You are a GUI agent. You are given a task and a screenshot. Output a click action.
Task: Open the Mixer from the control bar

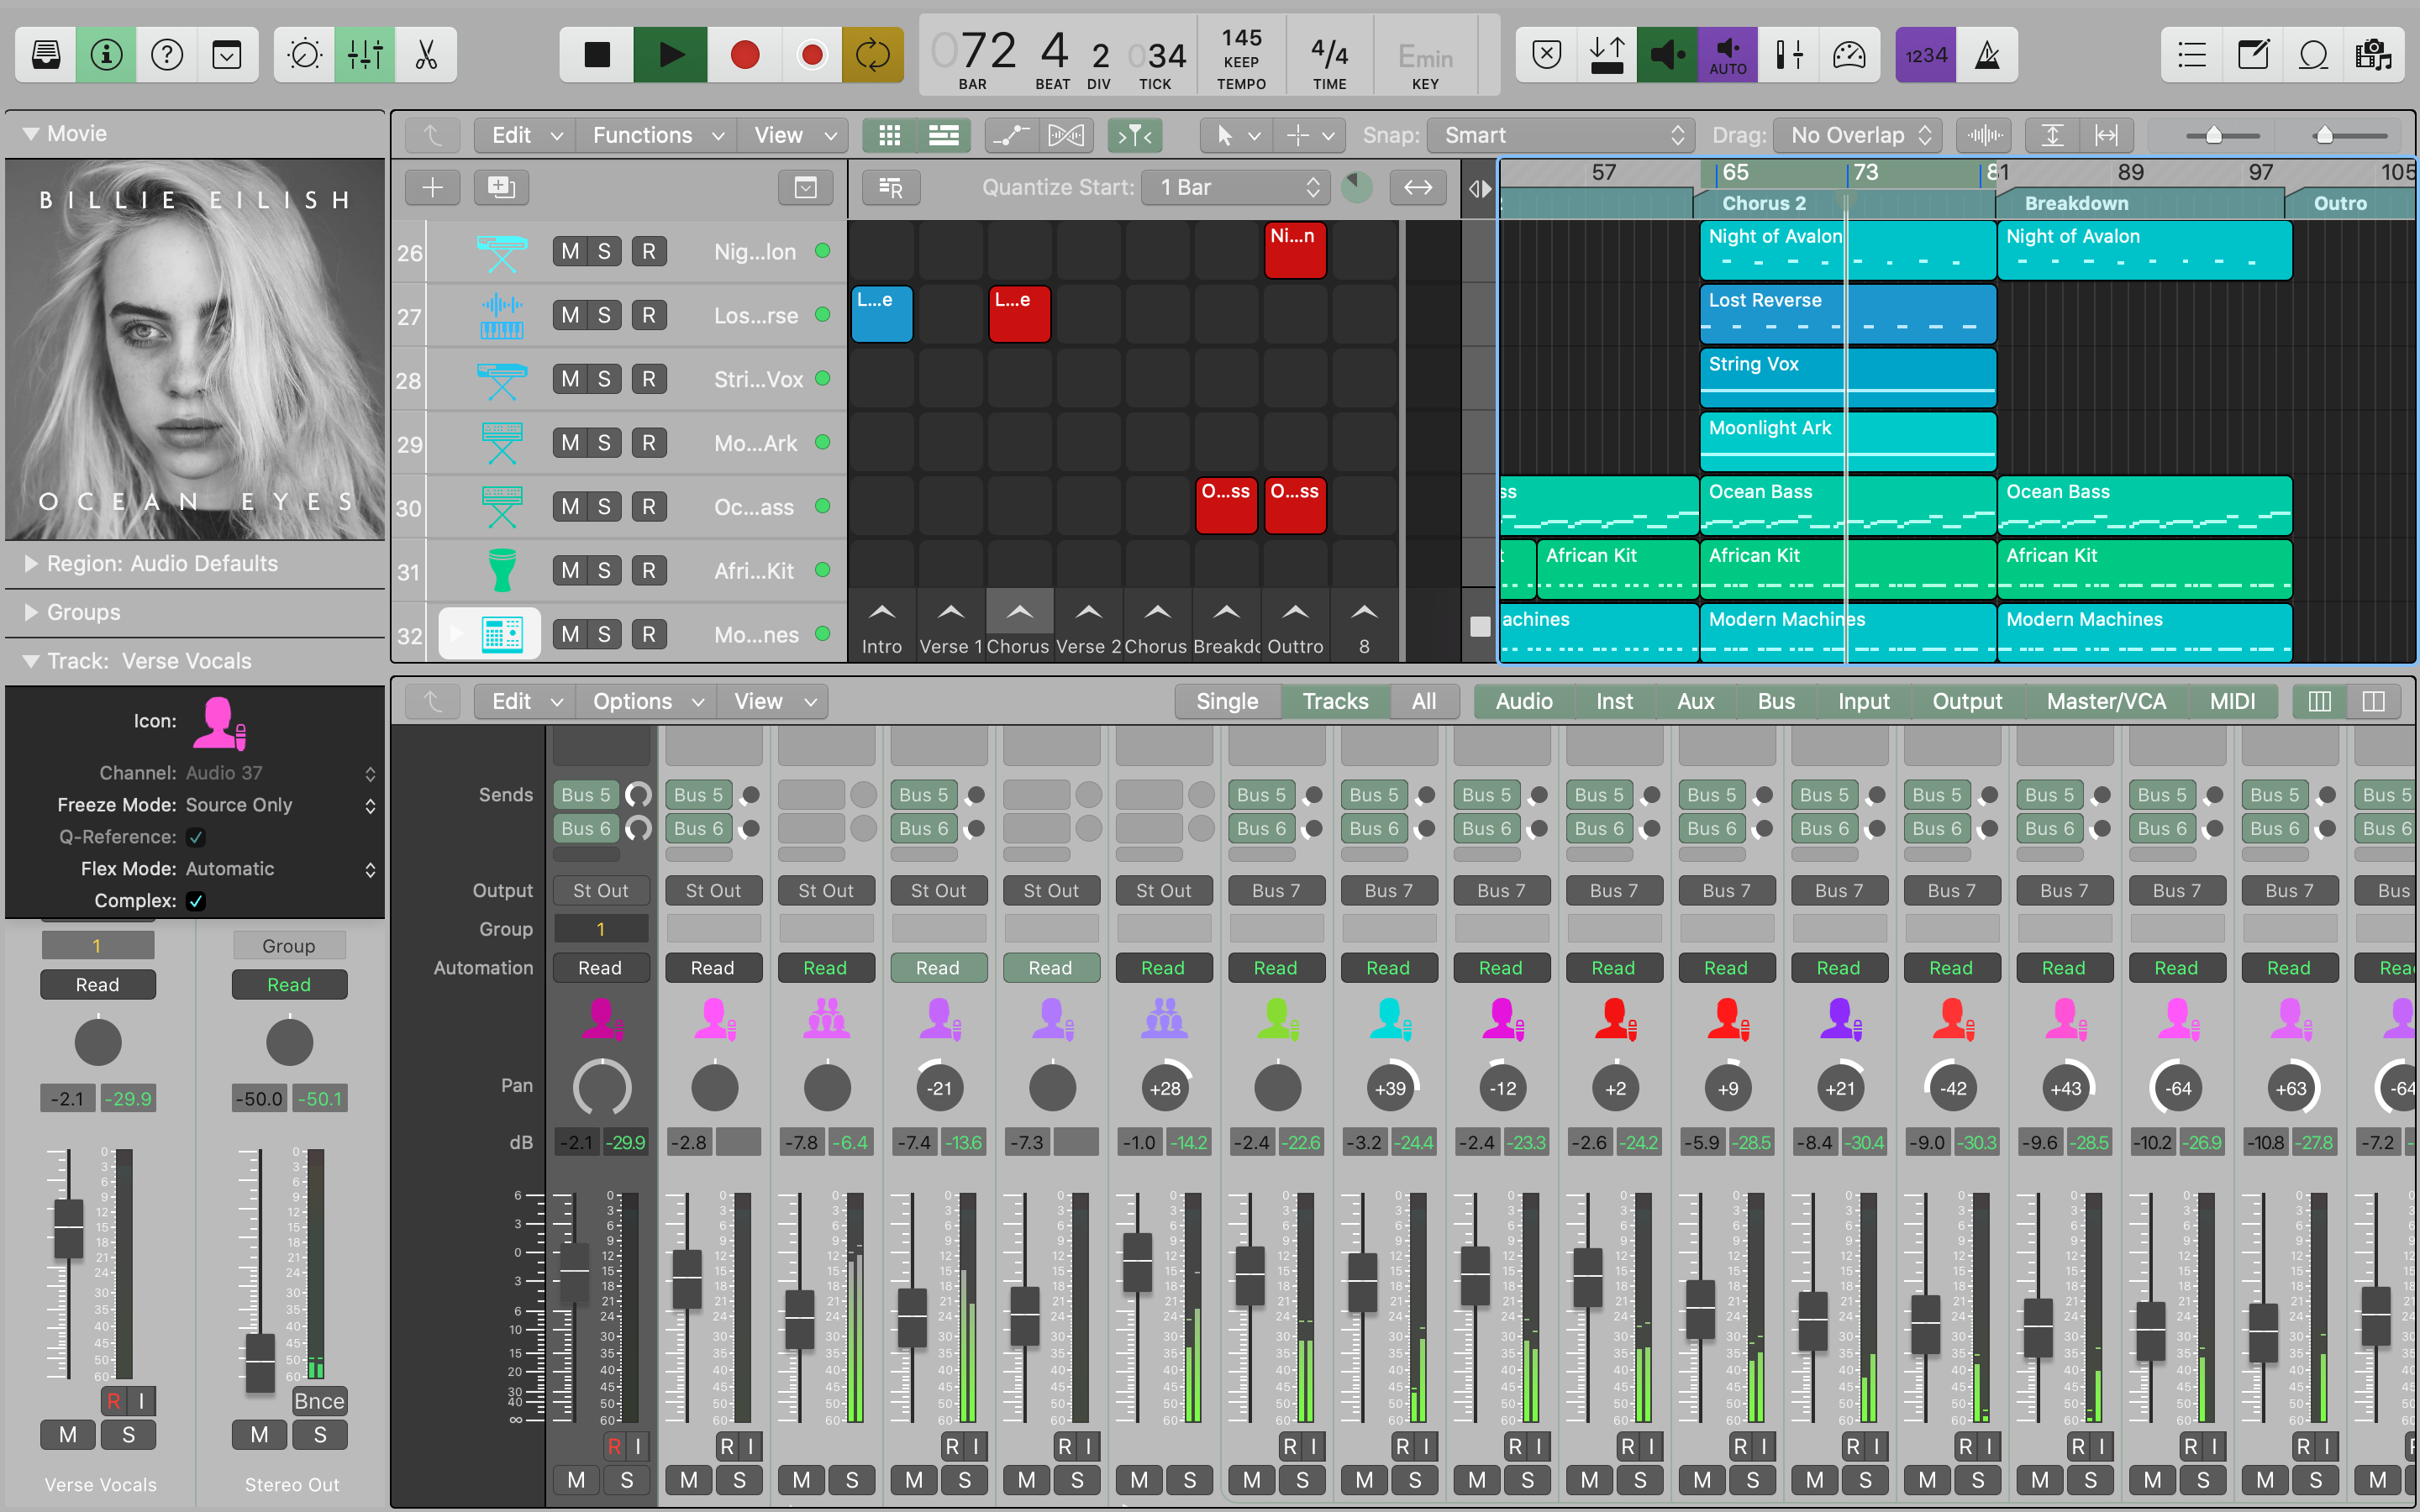point(365,55)
